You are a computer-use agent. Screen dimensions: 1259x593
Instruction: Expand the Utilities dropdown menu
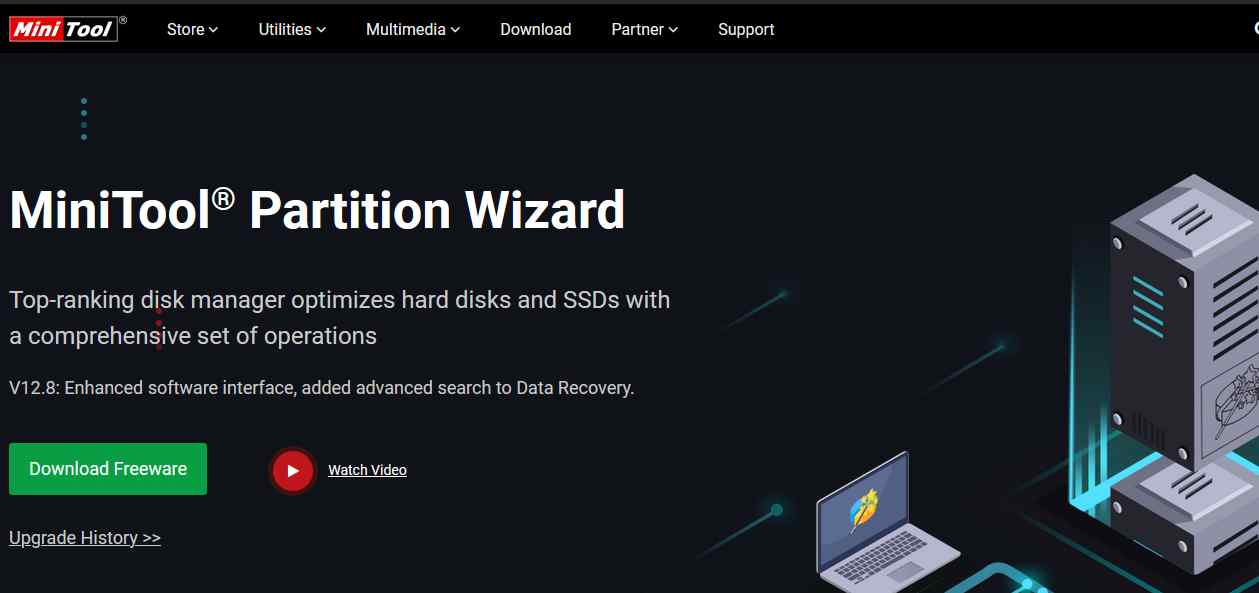click(292, 29)
